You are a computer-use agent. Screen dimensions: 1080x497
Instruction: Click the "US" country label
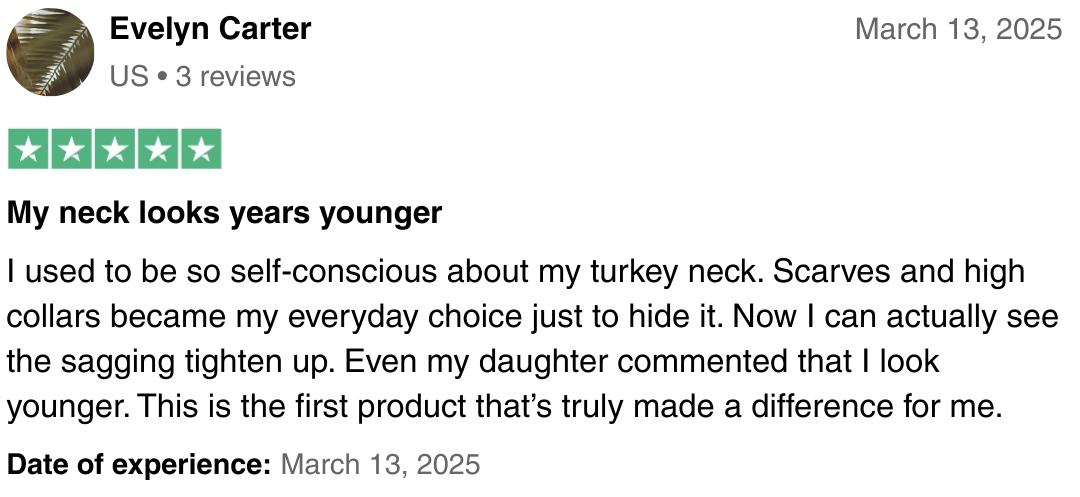[x=129, y=77]
